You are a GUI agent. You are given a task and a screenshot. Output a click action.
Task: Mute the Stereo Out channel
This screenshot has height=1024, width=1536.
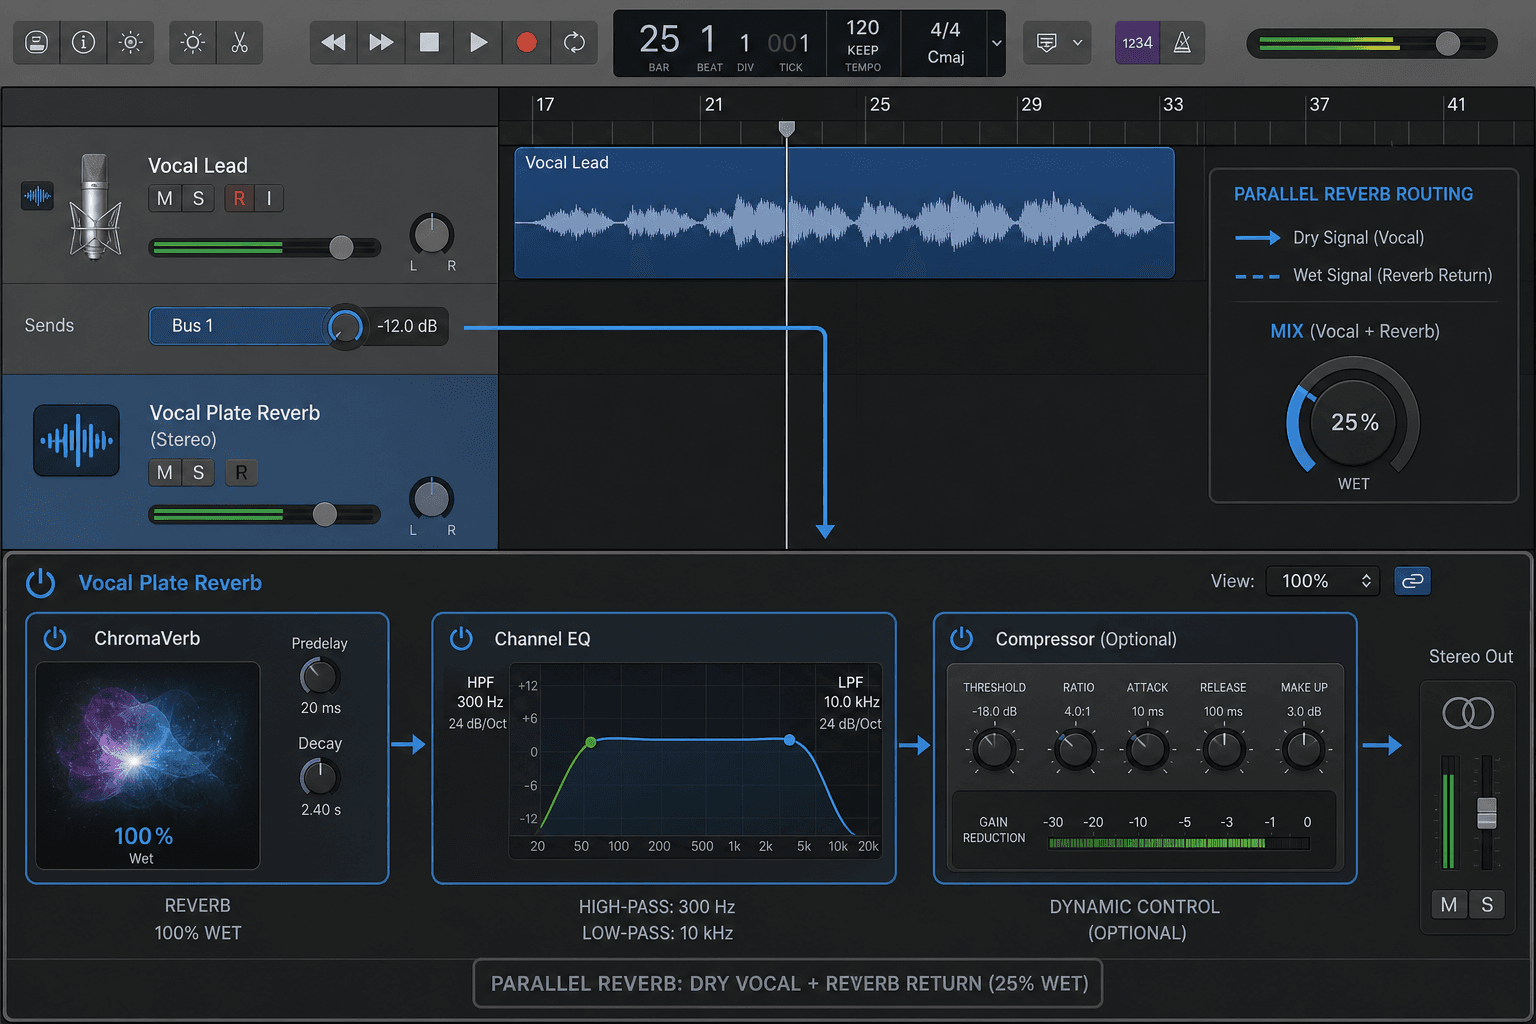tap(1449, 905)
